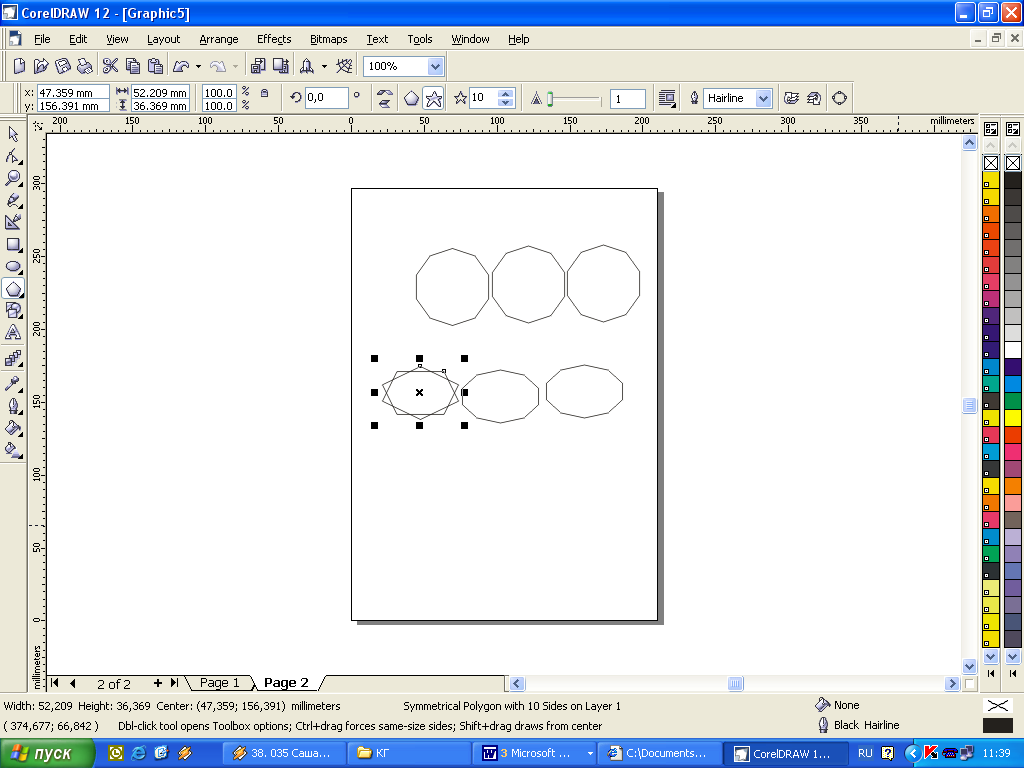Image resolution: width=1024 pixels, height=768 pixels.
Task: Click the Print icon
Action: (84, 66)
